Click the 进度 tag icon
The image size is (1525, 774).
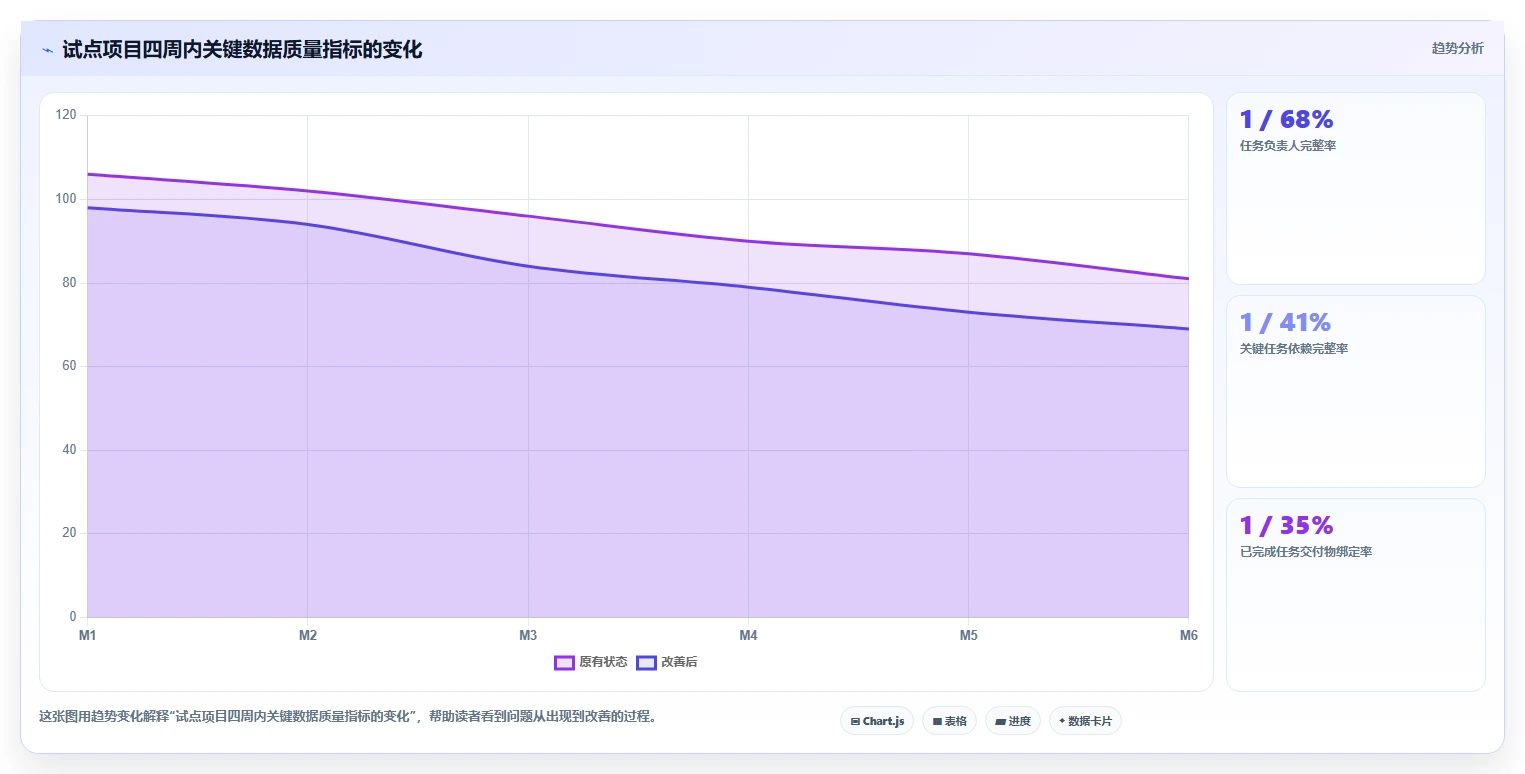pyautogui.click(x=1001, y=721)
